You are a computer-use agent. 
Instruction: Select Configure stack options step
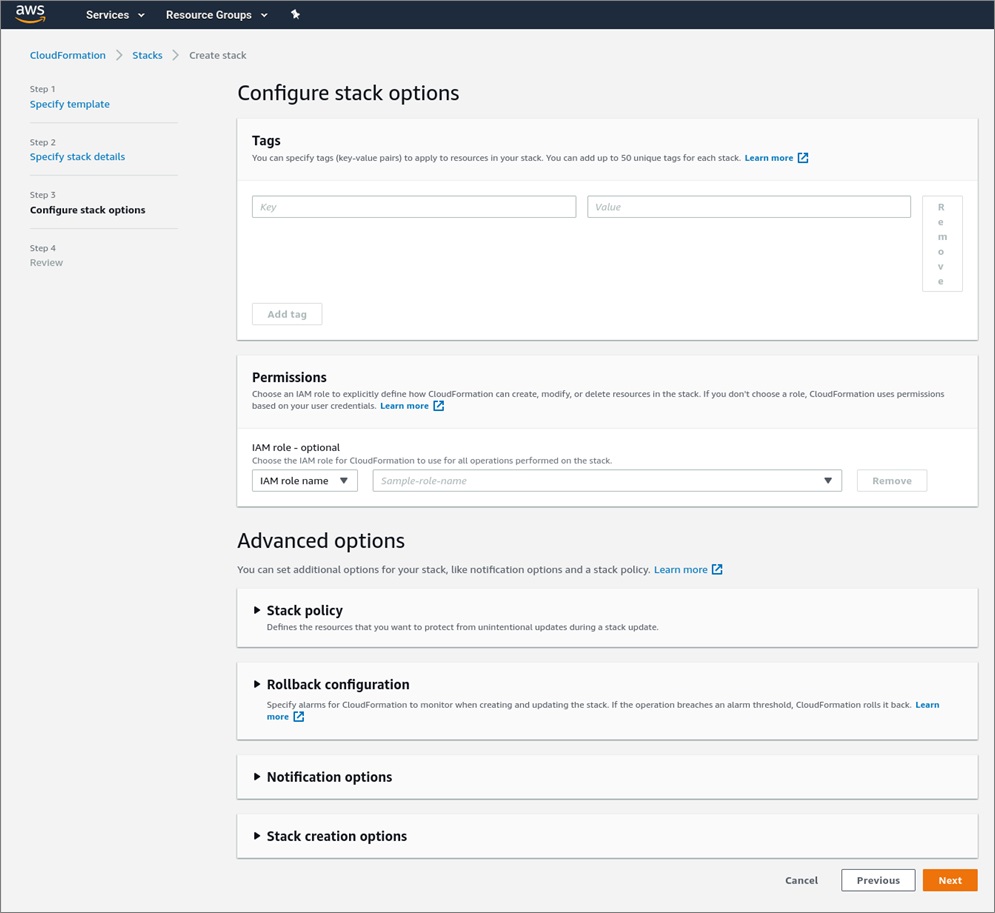[88, 210]
